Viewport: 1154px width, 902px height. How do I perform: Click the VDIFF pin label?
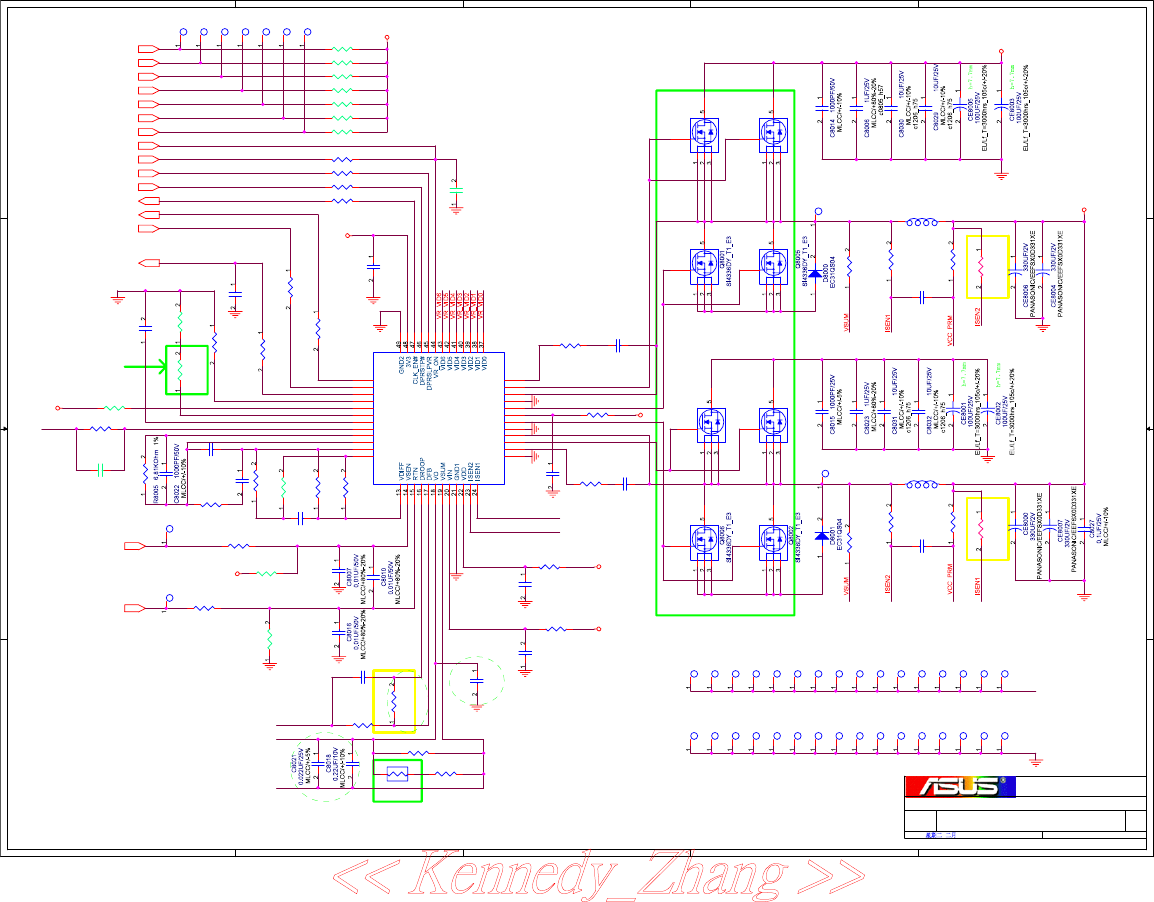tap(402, 472)
